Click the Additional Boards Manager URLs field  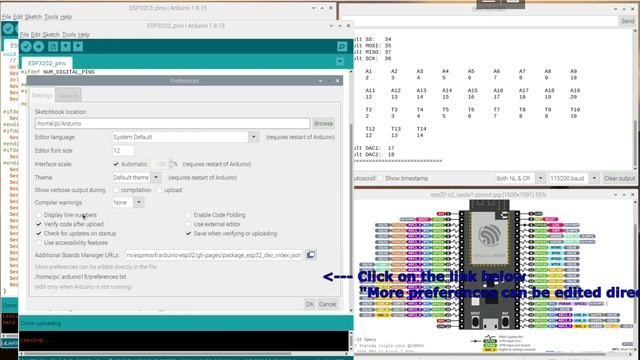214,255
